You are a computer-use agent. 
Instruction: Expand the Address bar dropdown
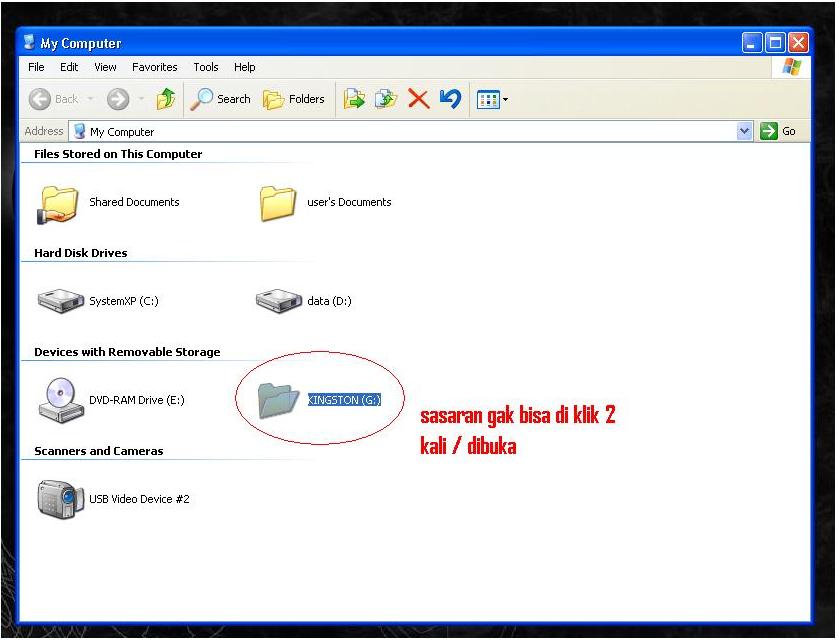pyautogui.click(x=743, y=131)
